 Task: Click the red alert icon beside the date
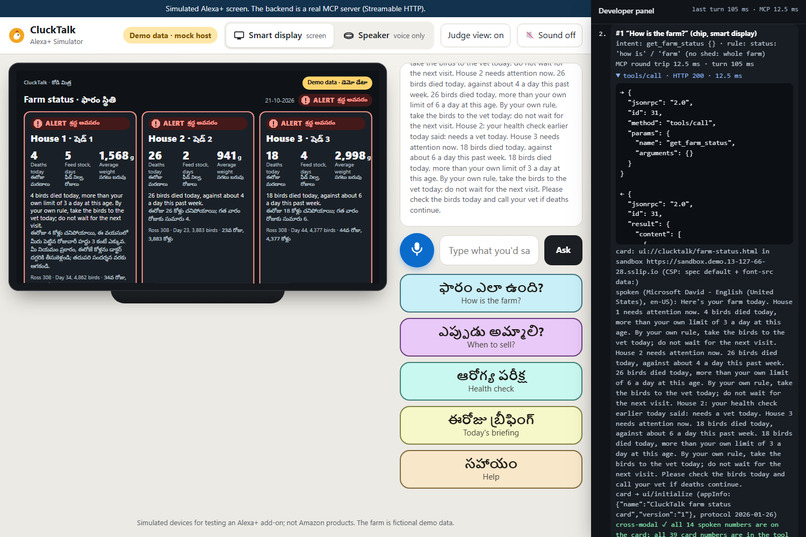tap(305, 100)
